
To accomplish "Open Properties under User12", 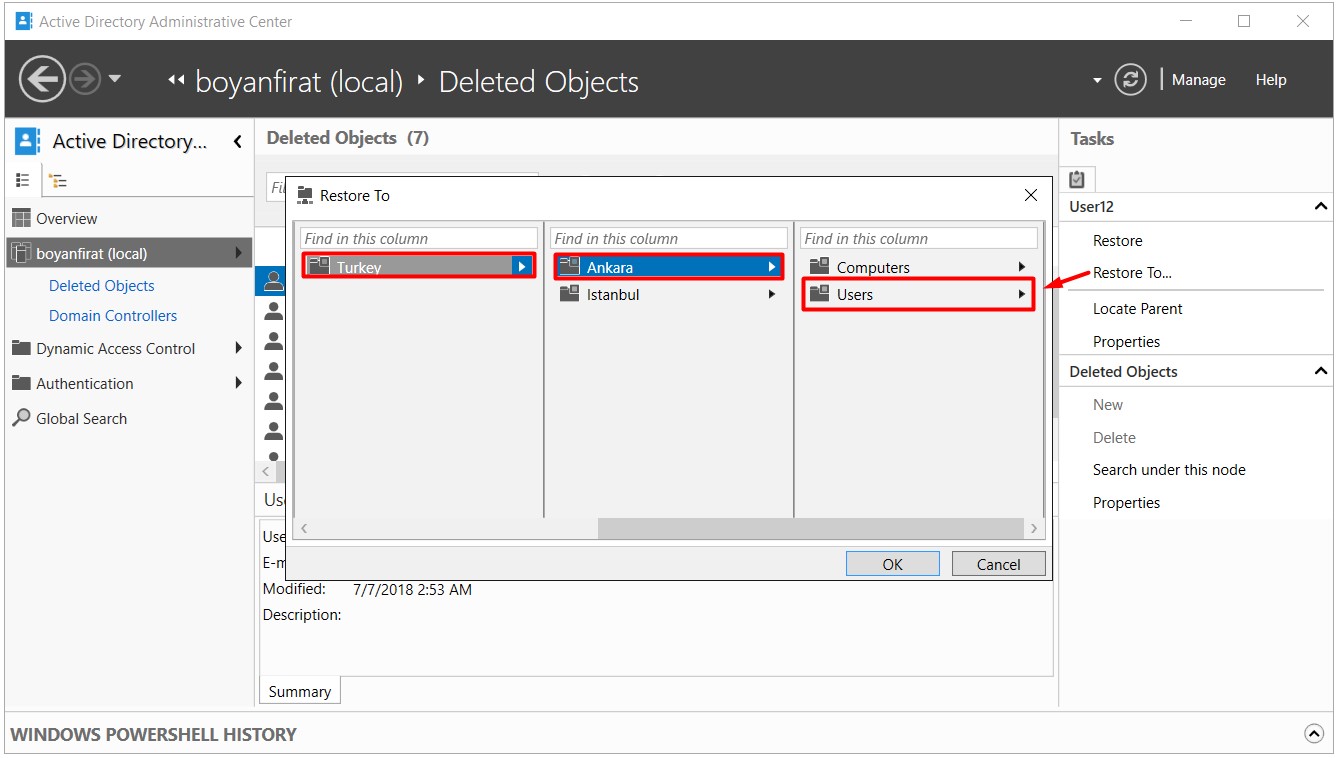I will pyautogui.click(x=1126, y=342).
